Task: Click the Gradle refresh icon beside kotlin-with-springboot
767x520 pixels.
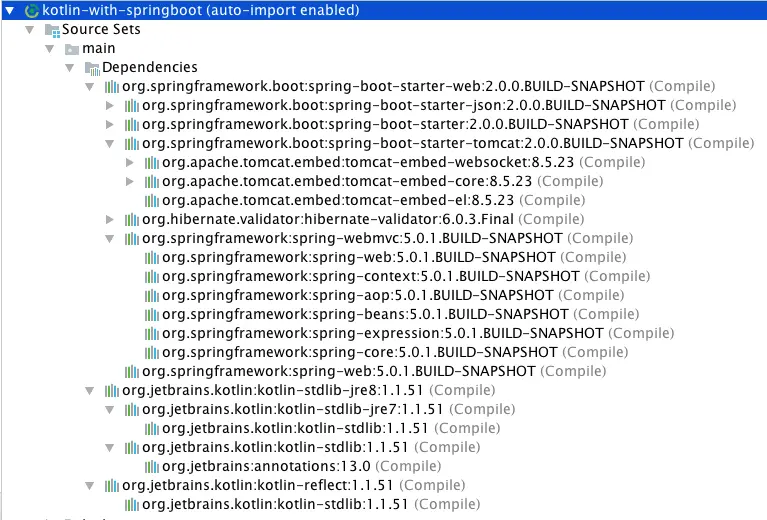Action: (32, 10)
